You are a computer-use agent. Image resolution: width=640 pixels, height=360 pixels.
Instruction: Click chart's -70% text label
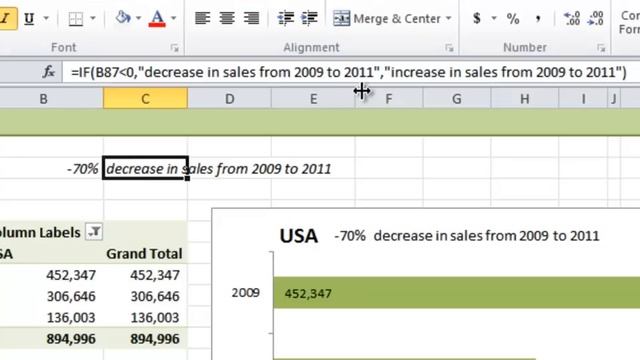tap(350, 236)
